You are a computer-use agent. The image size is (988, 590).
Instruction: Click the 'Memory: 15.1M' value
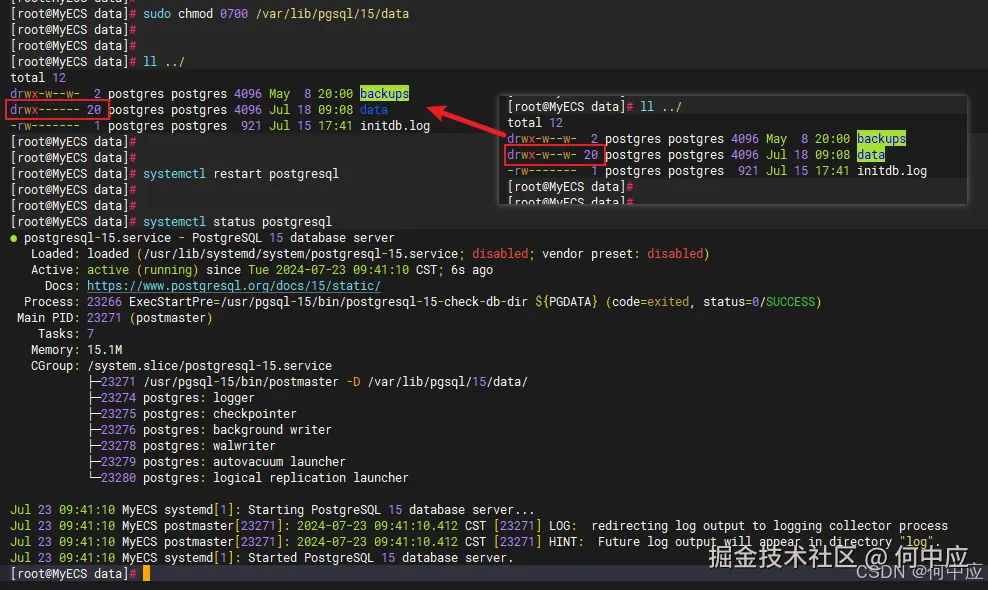tap(105, 350)
